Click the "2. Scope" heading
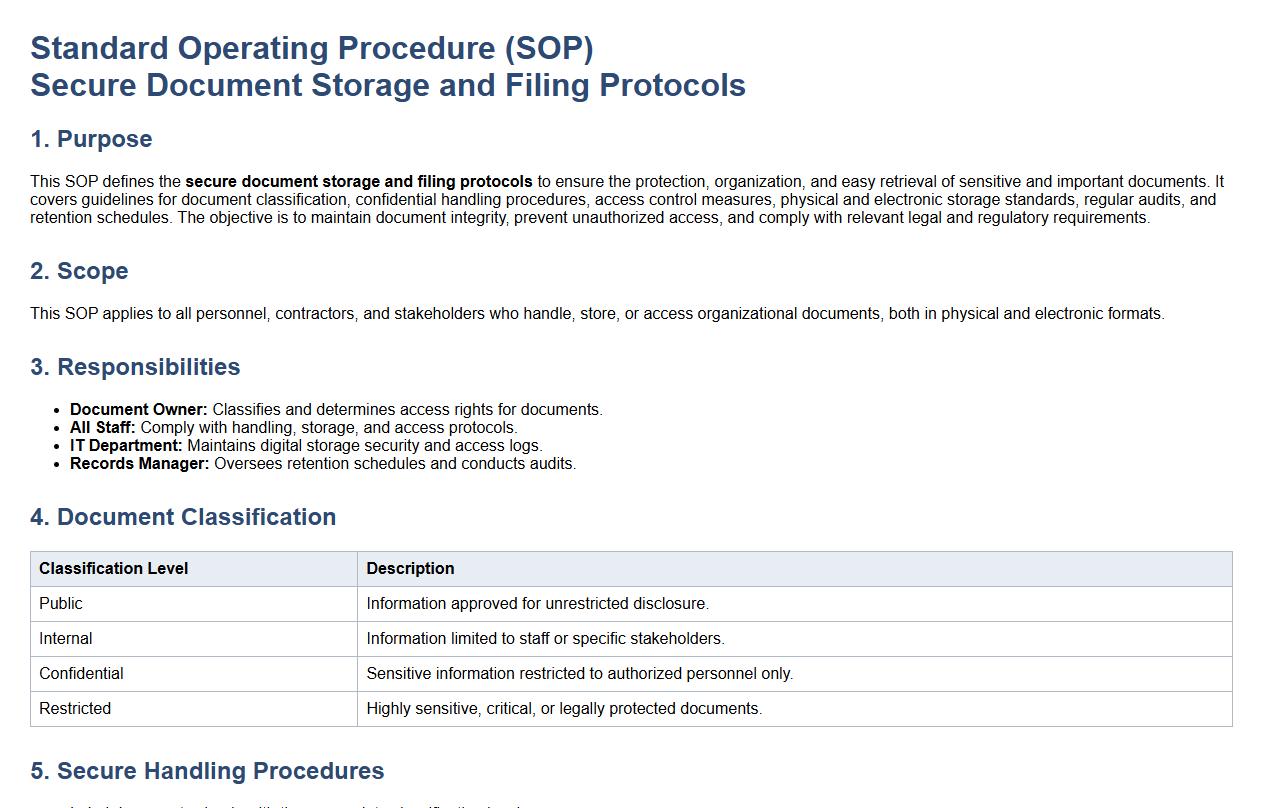This screenshot has height=808, width=1263. (79, 271)
